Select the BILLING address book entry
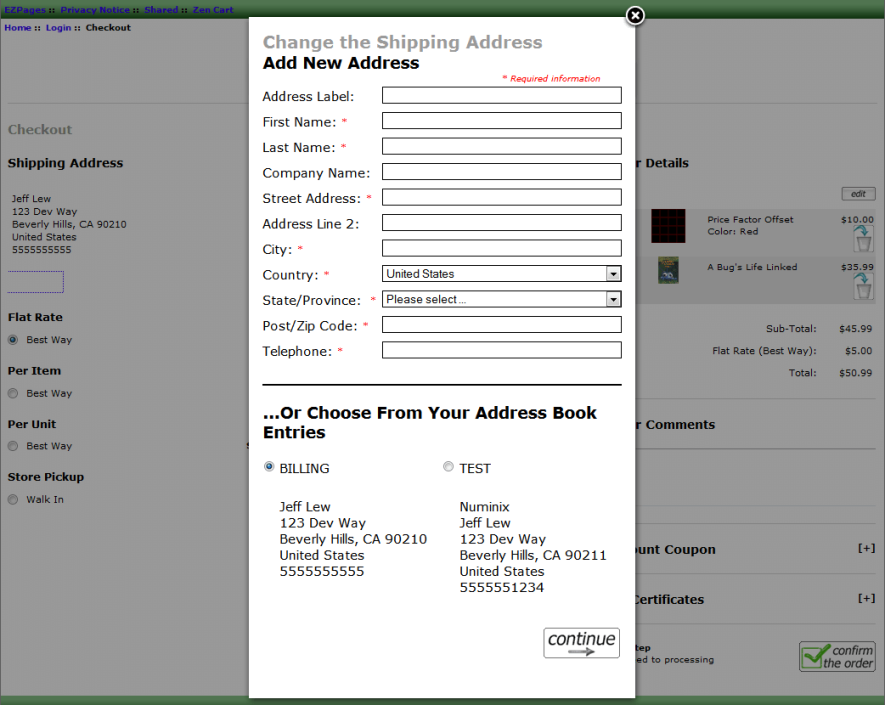 (268, 466)
